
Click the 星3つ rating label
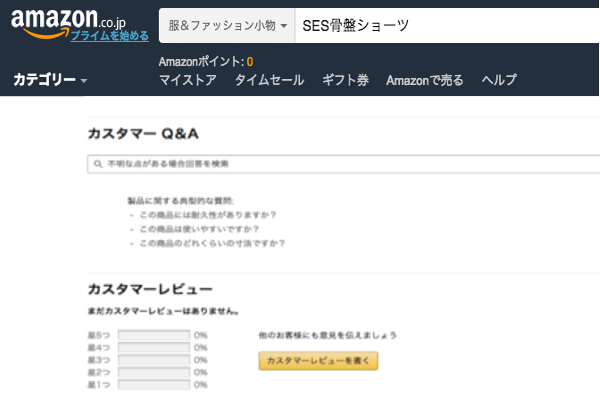pos(99,360)
